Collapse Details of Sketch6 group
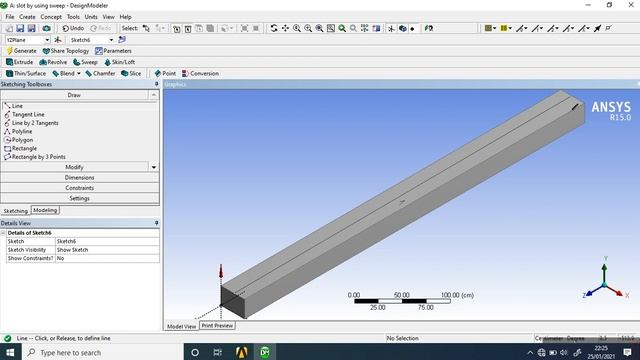Screen dimensions: 640x360 (x=3, y=233)
